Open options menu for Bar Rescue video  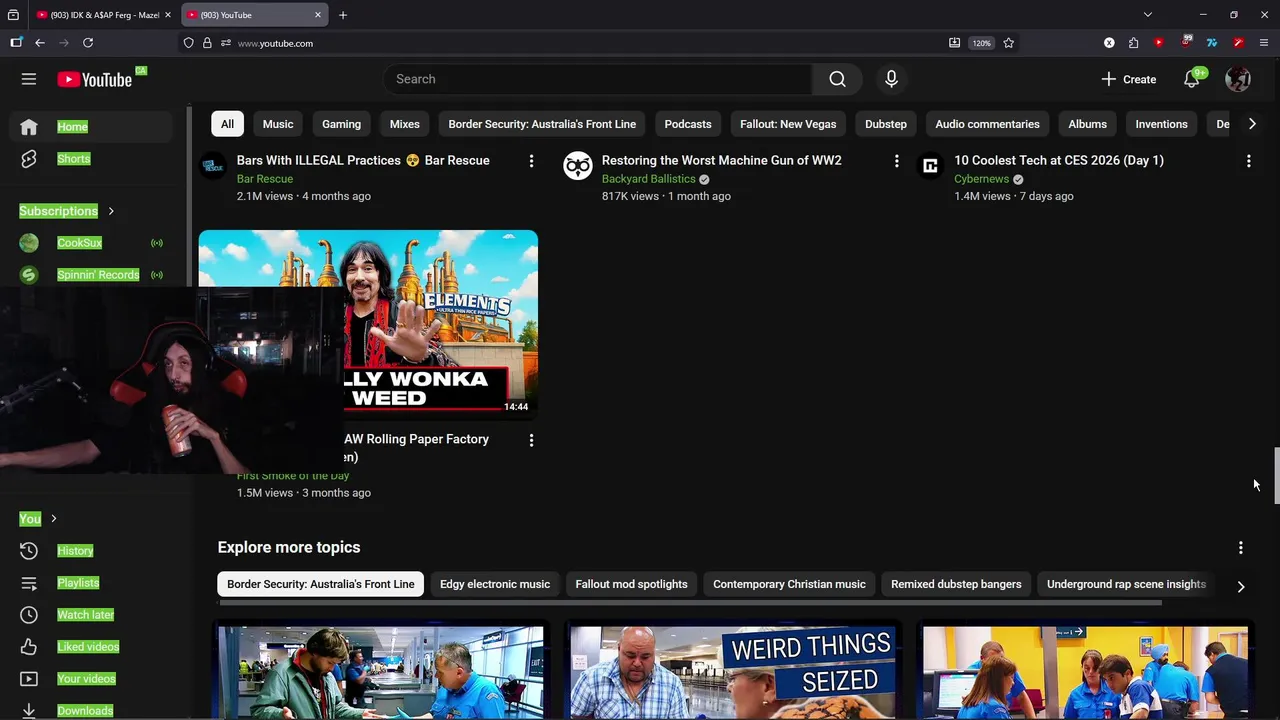(531, 161)
